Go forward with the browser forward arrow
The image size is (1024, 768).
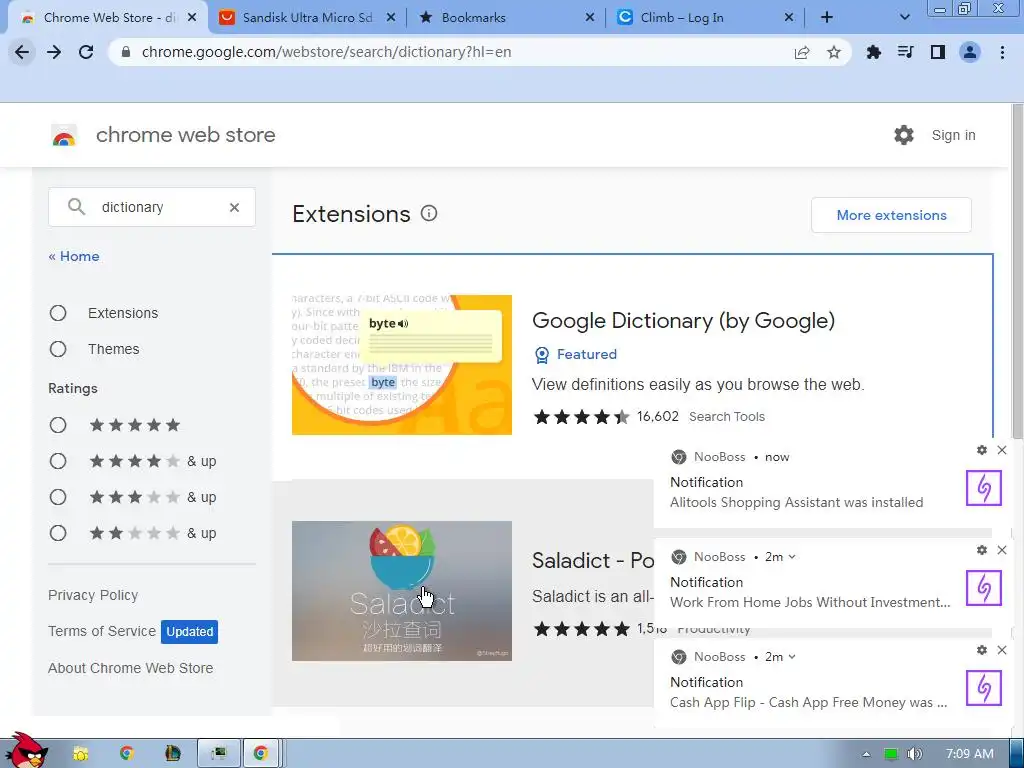(54, 52)
